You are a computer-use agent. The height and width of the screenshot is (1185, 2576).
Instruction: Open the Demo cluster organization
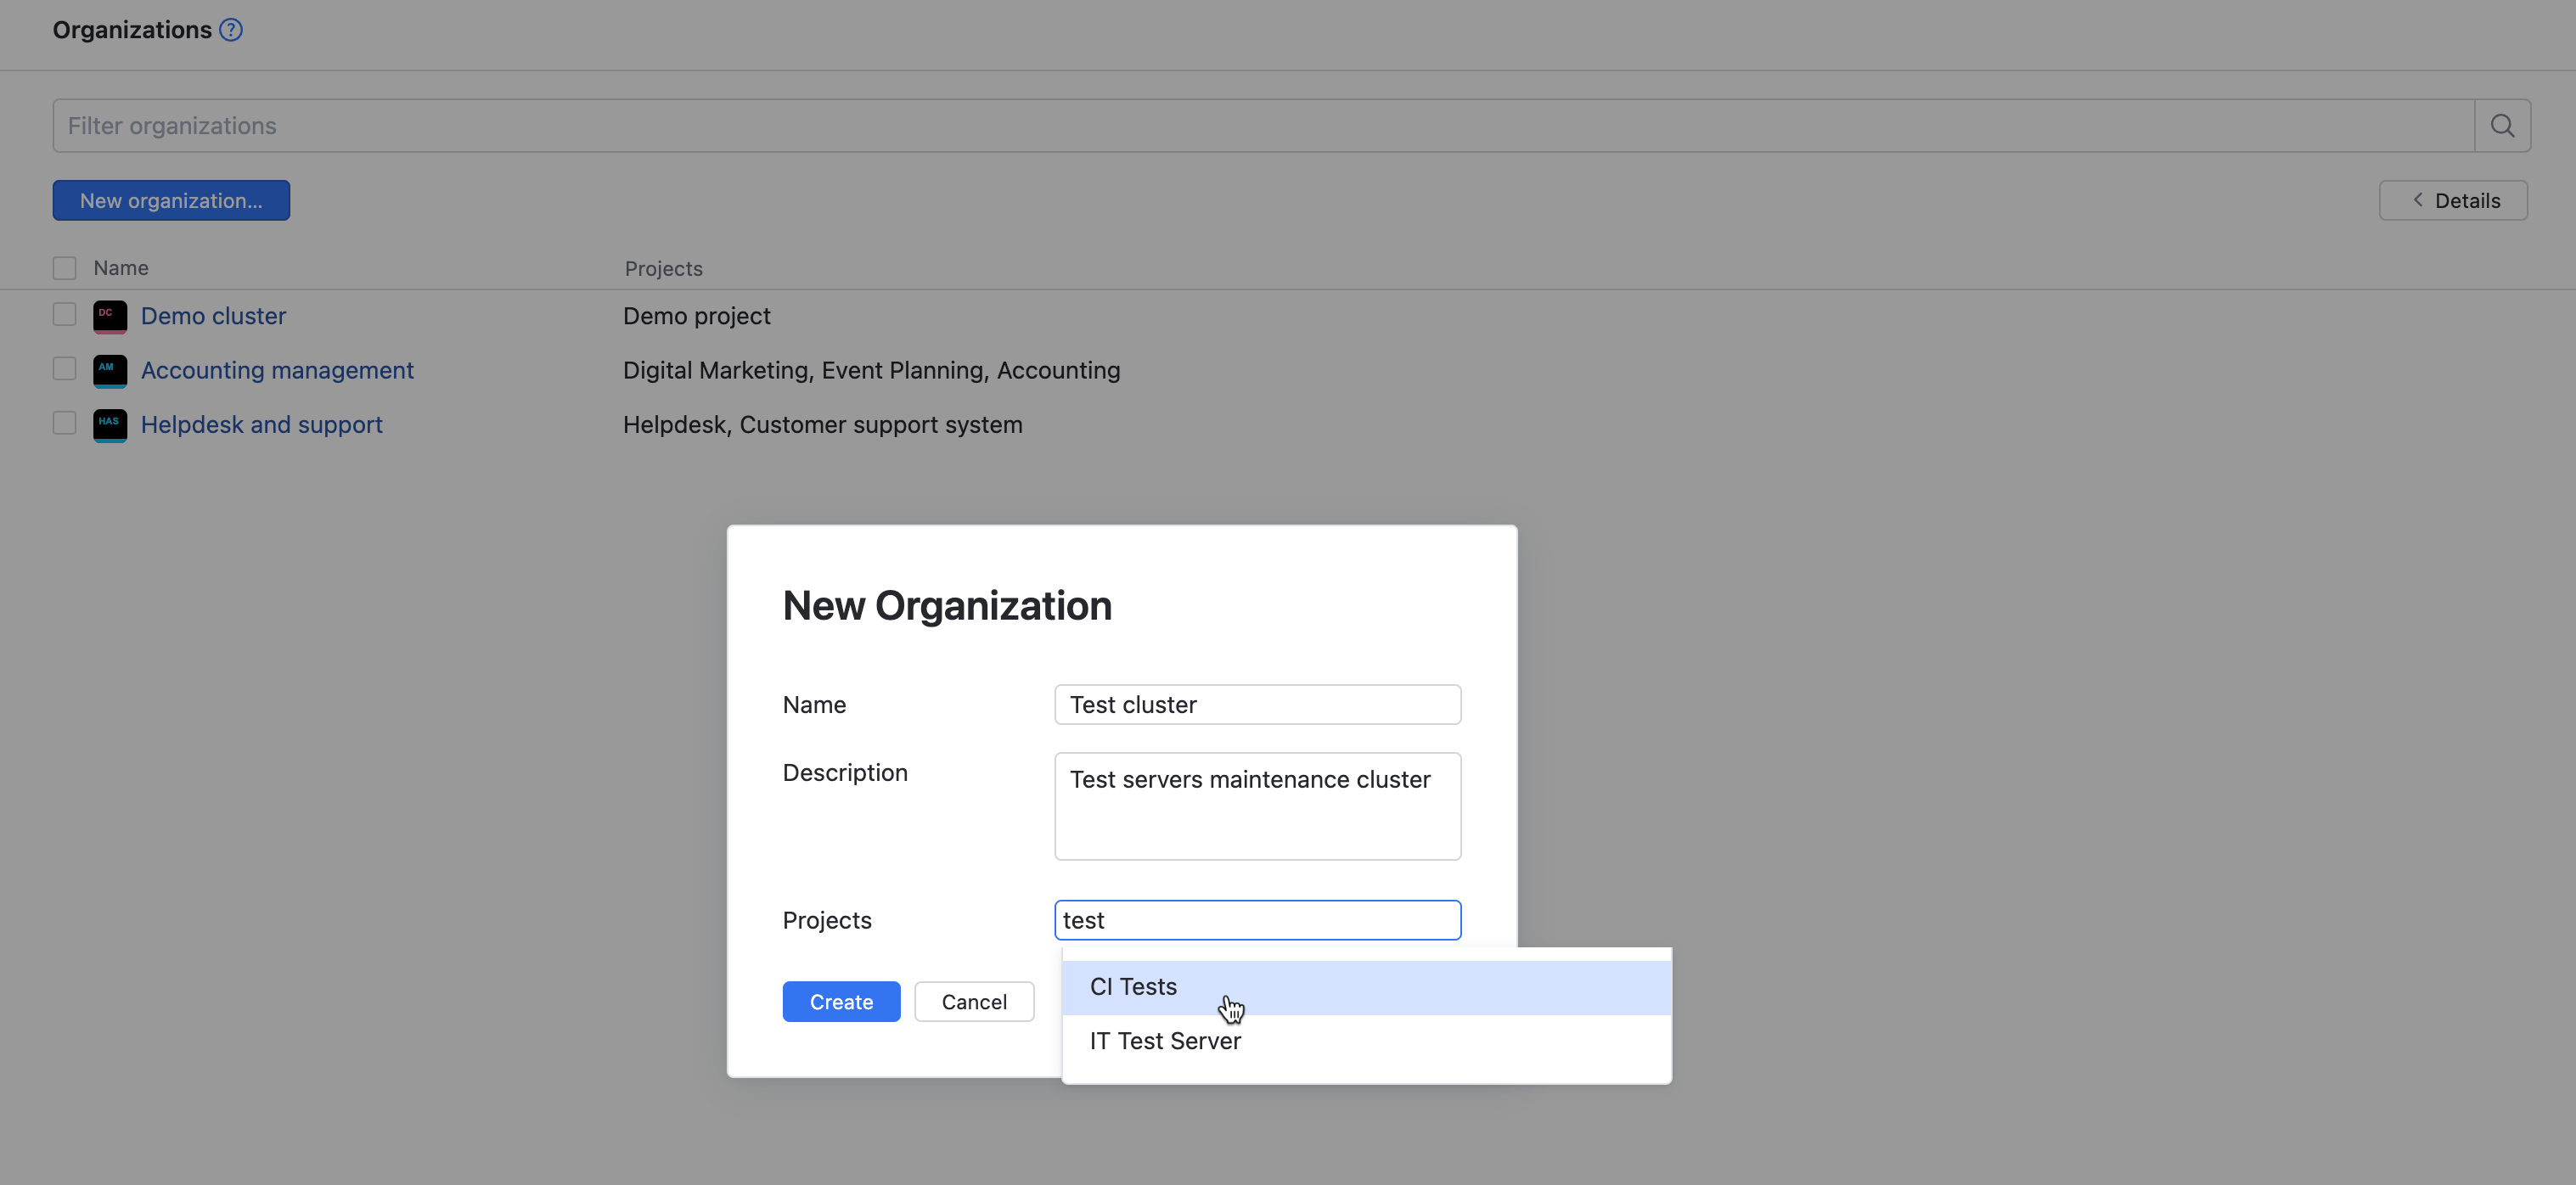213,316
